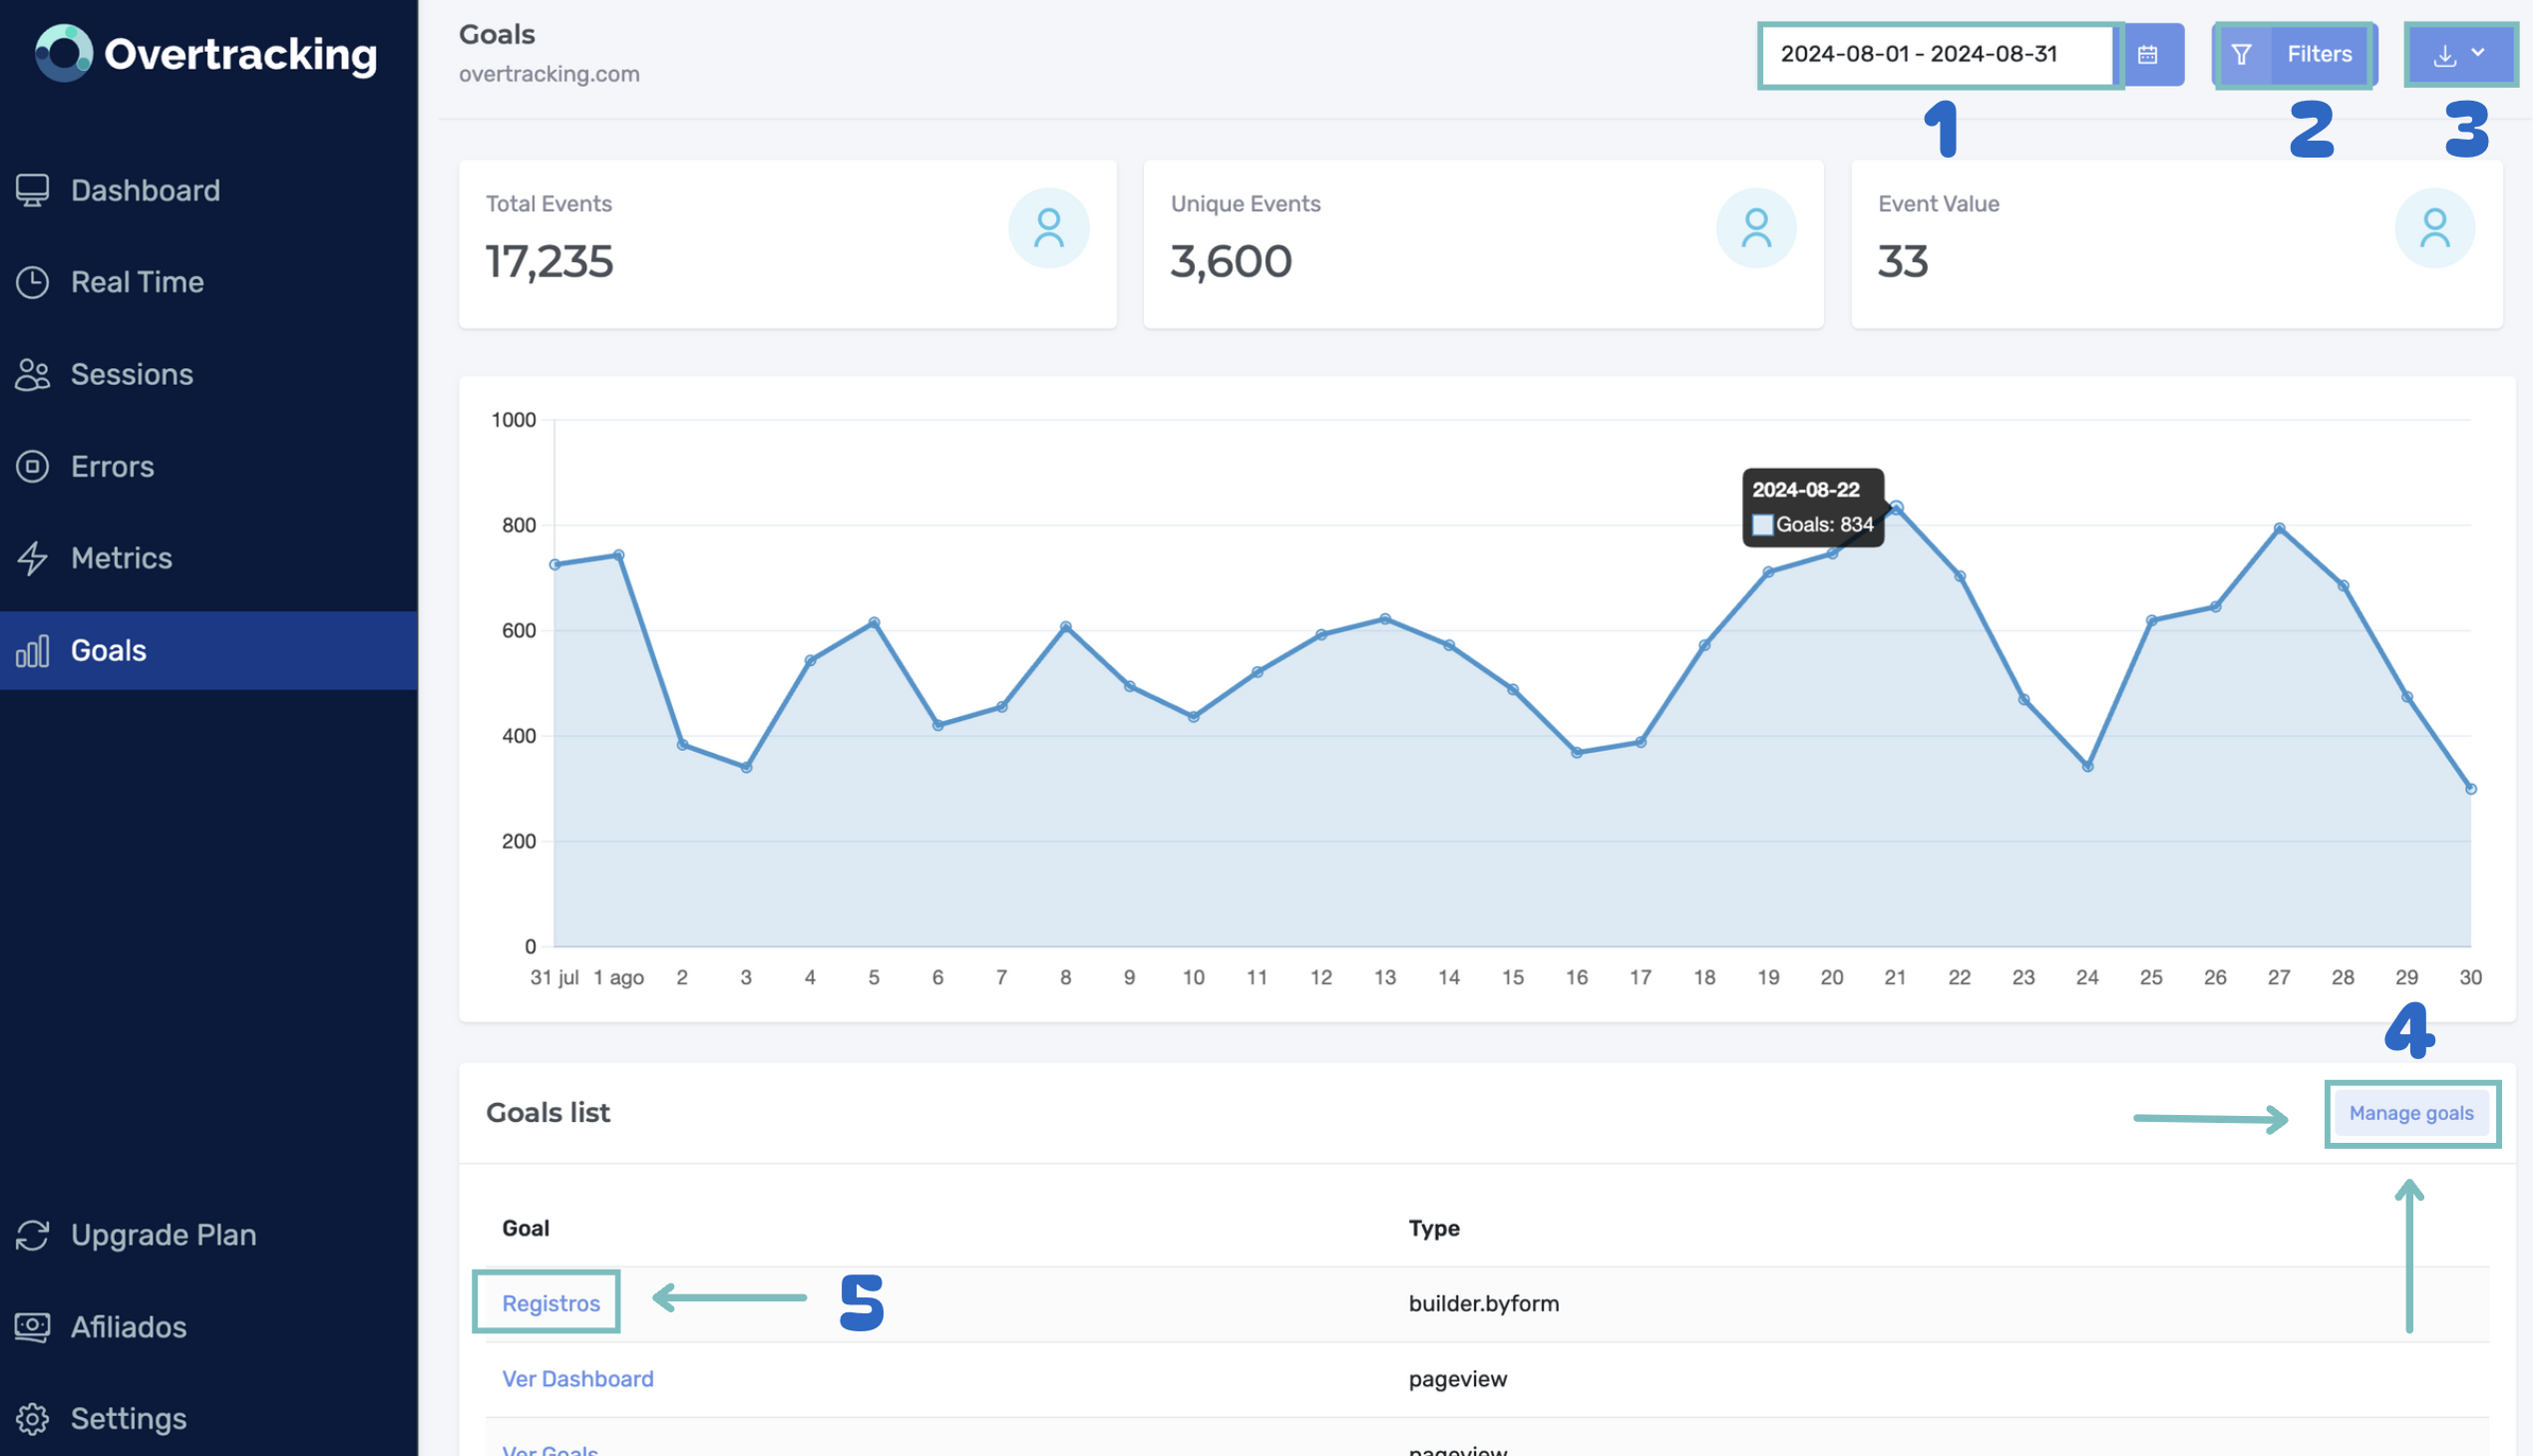Image resolution: width=2539 pixels, height=1456 pixels.
Task: Click the overtracking.com subtitle
Action: coord(550,73)
